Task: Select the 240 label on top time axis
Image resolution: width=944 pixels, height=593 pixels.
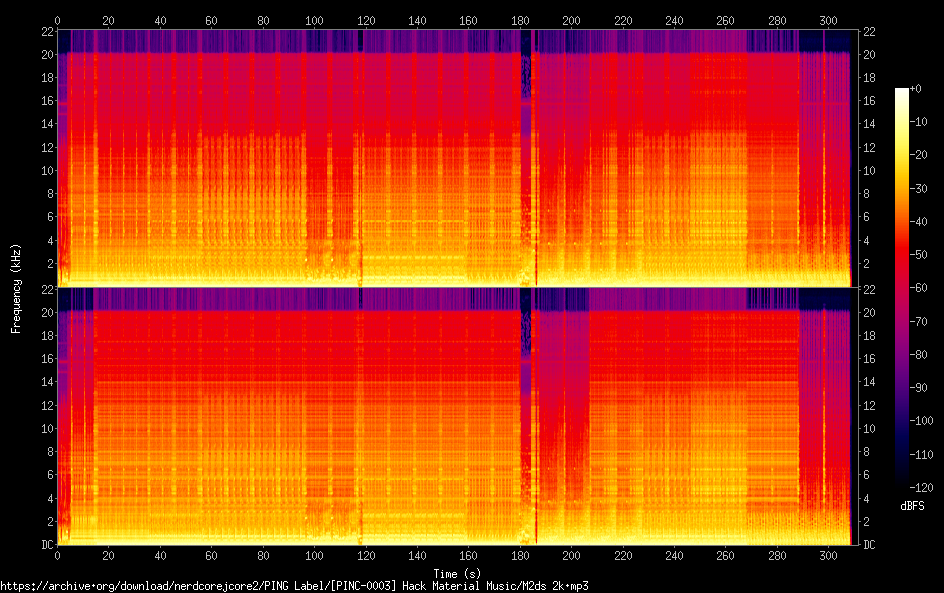Action: pyautogui.click(x=675, y=20)
